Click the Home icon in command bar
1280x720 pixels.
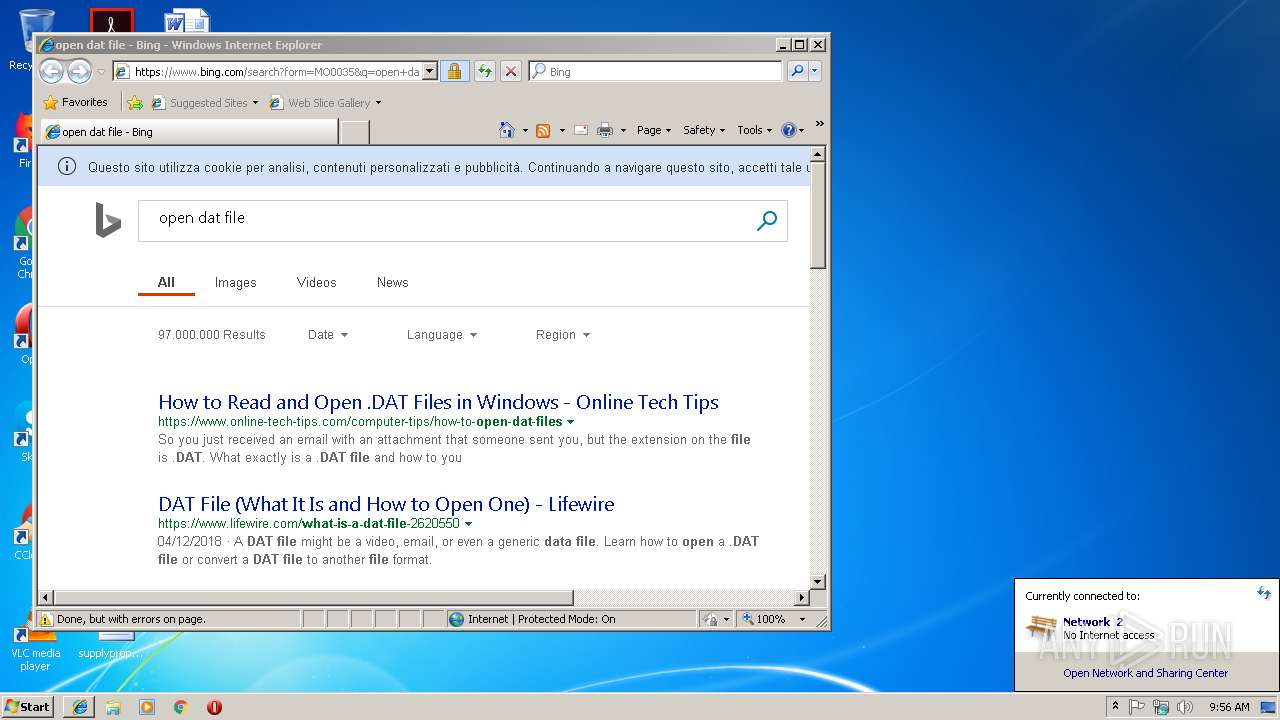click(507, 130)
